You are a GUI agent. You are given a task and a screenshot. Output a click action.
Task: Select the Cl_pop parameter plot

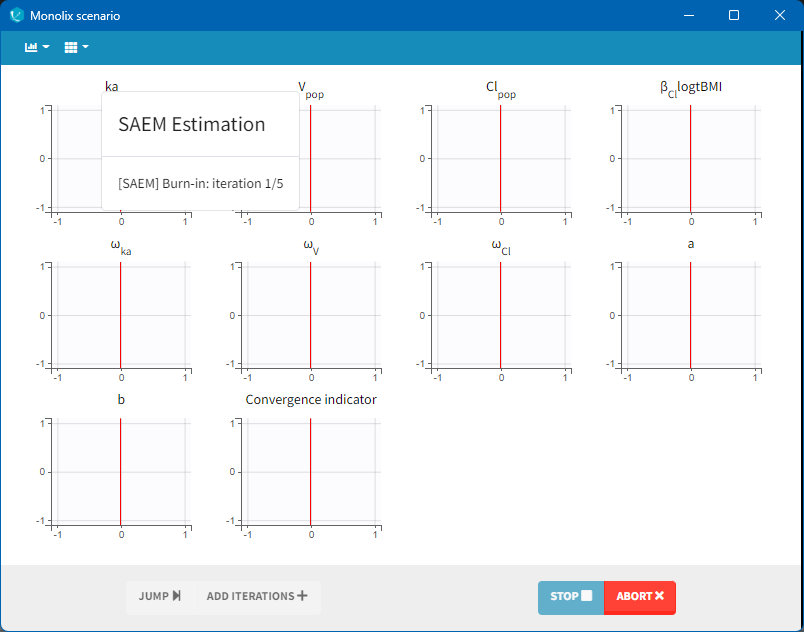point(501,158)
